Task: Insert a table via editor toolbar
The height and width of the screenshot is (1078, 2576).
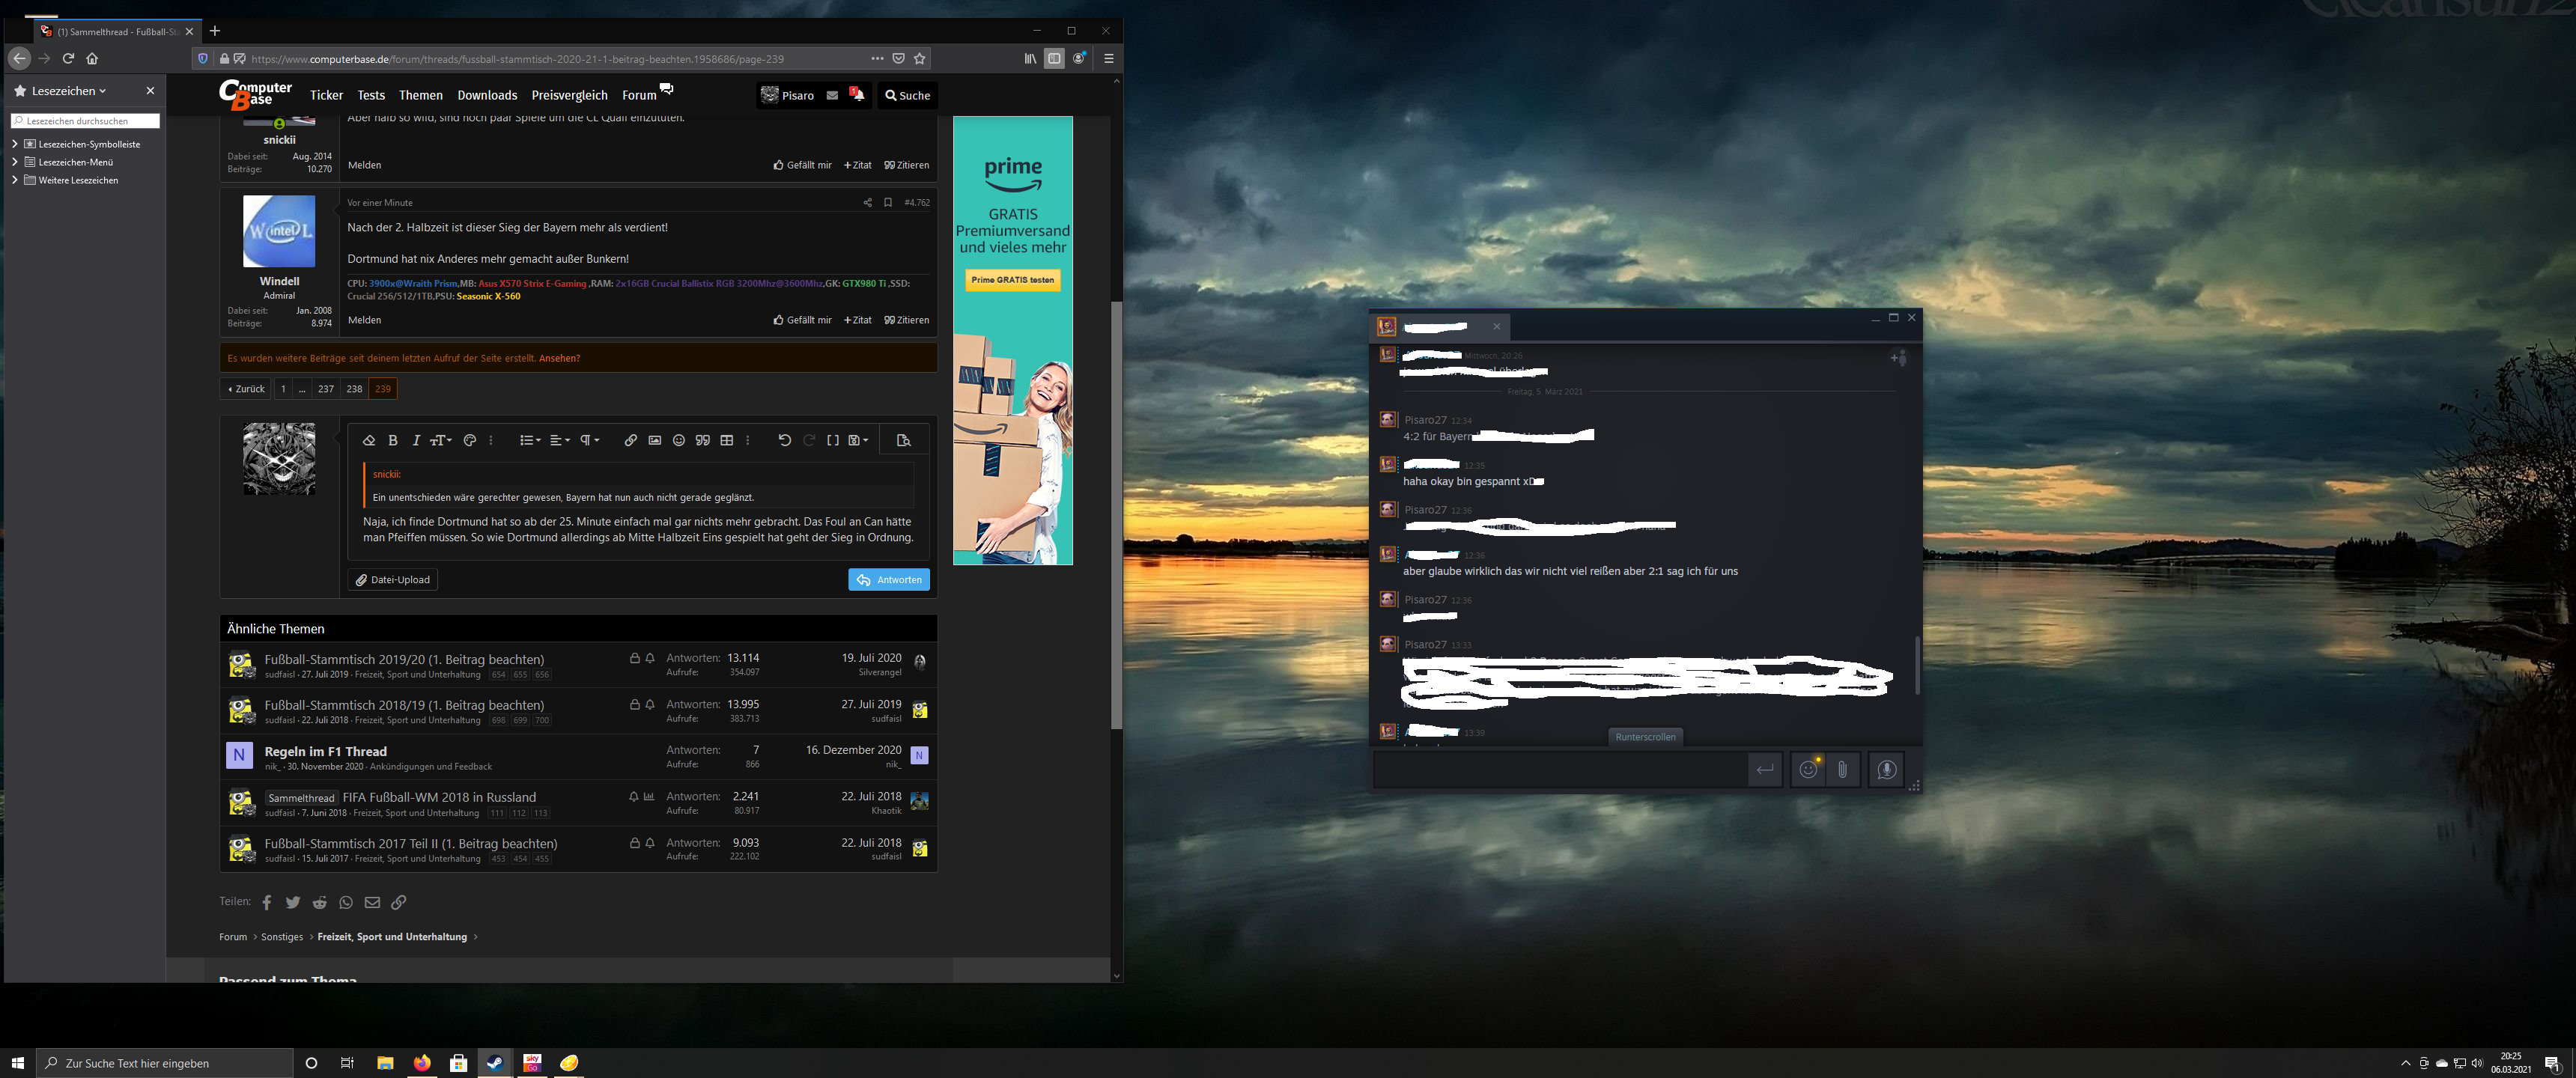Action: click(x=727, y=440)
